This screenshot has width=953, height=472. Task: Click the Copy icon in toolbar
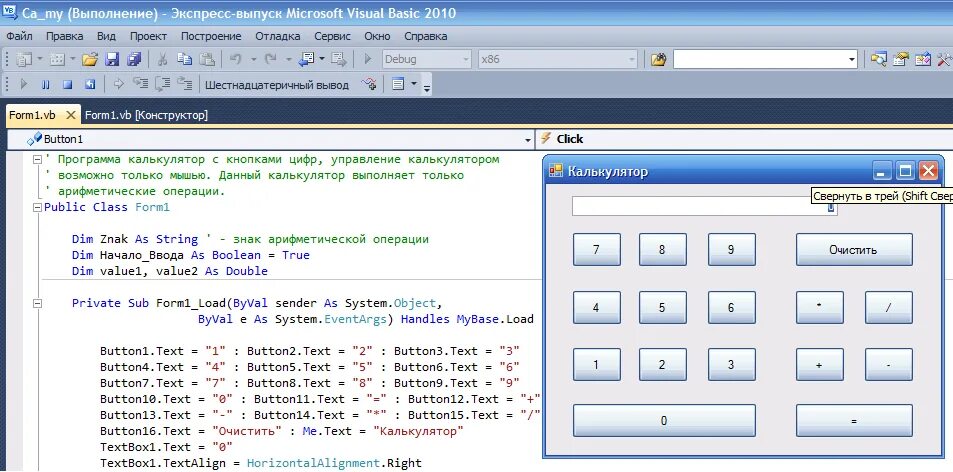184,60
